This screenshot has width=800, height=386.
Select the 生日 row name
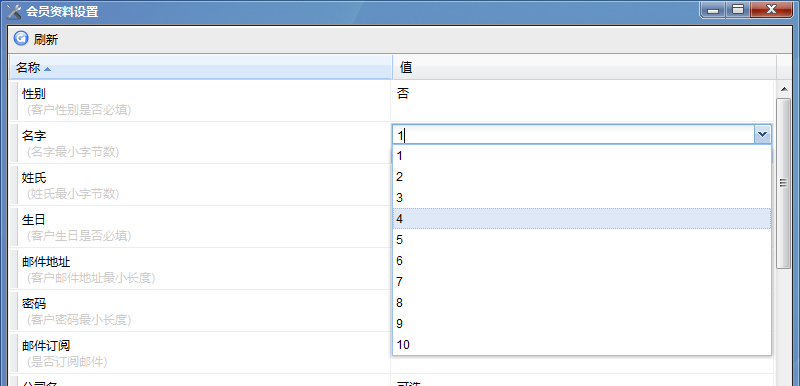(34, 220)
